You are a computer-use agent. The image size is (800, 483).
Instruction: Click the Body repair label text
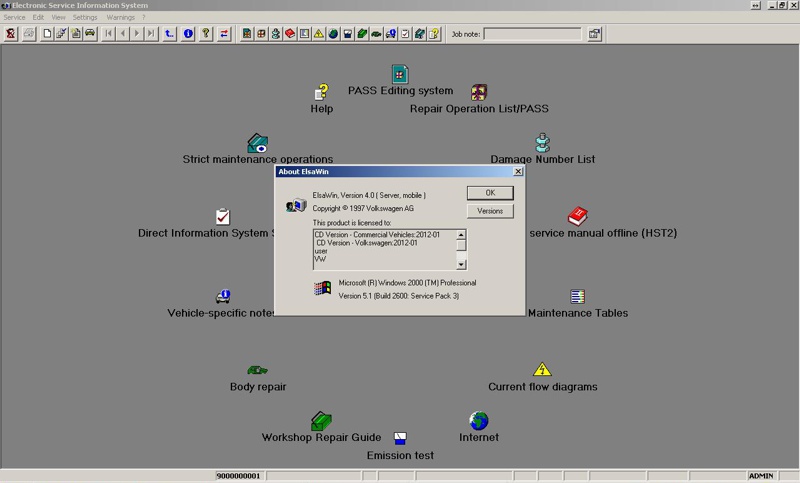(x=258, y=387)
